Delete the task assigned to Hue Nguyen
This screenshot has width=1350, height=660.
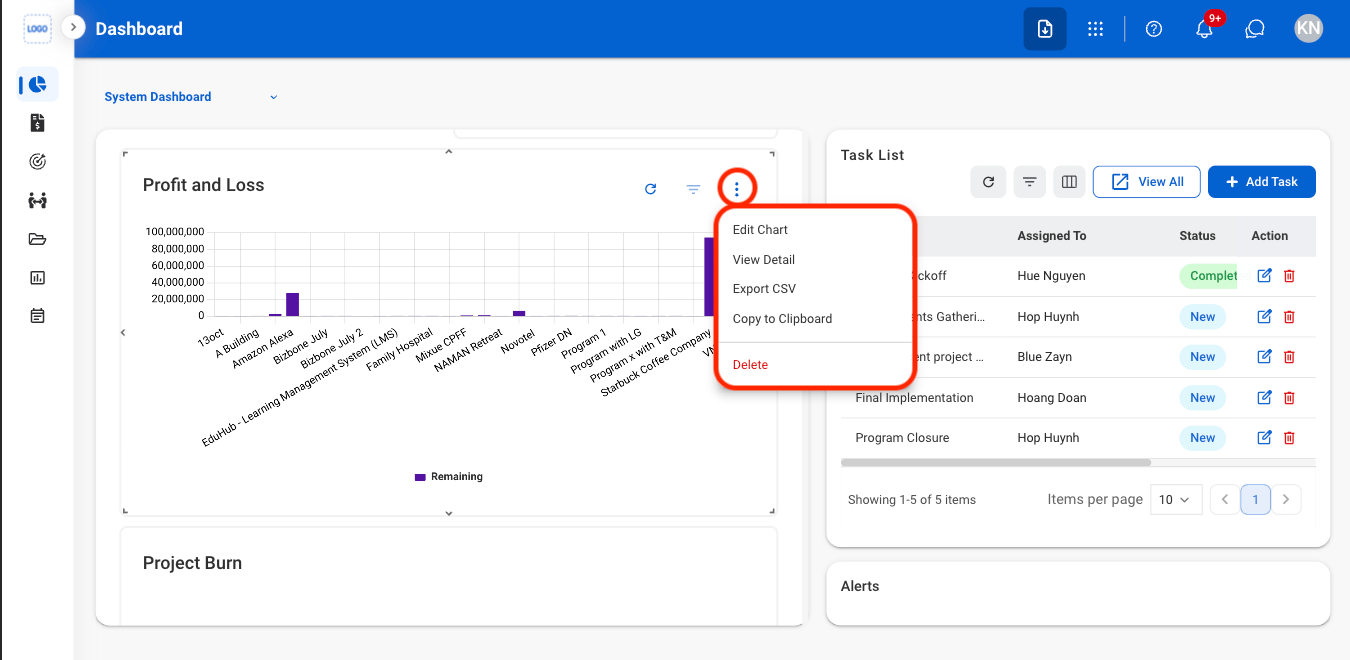[x=1289, y=276]
